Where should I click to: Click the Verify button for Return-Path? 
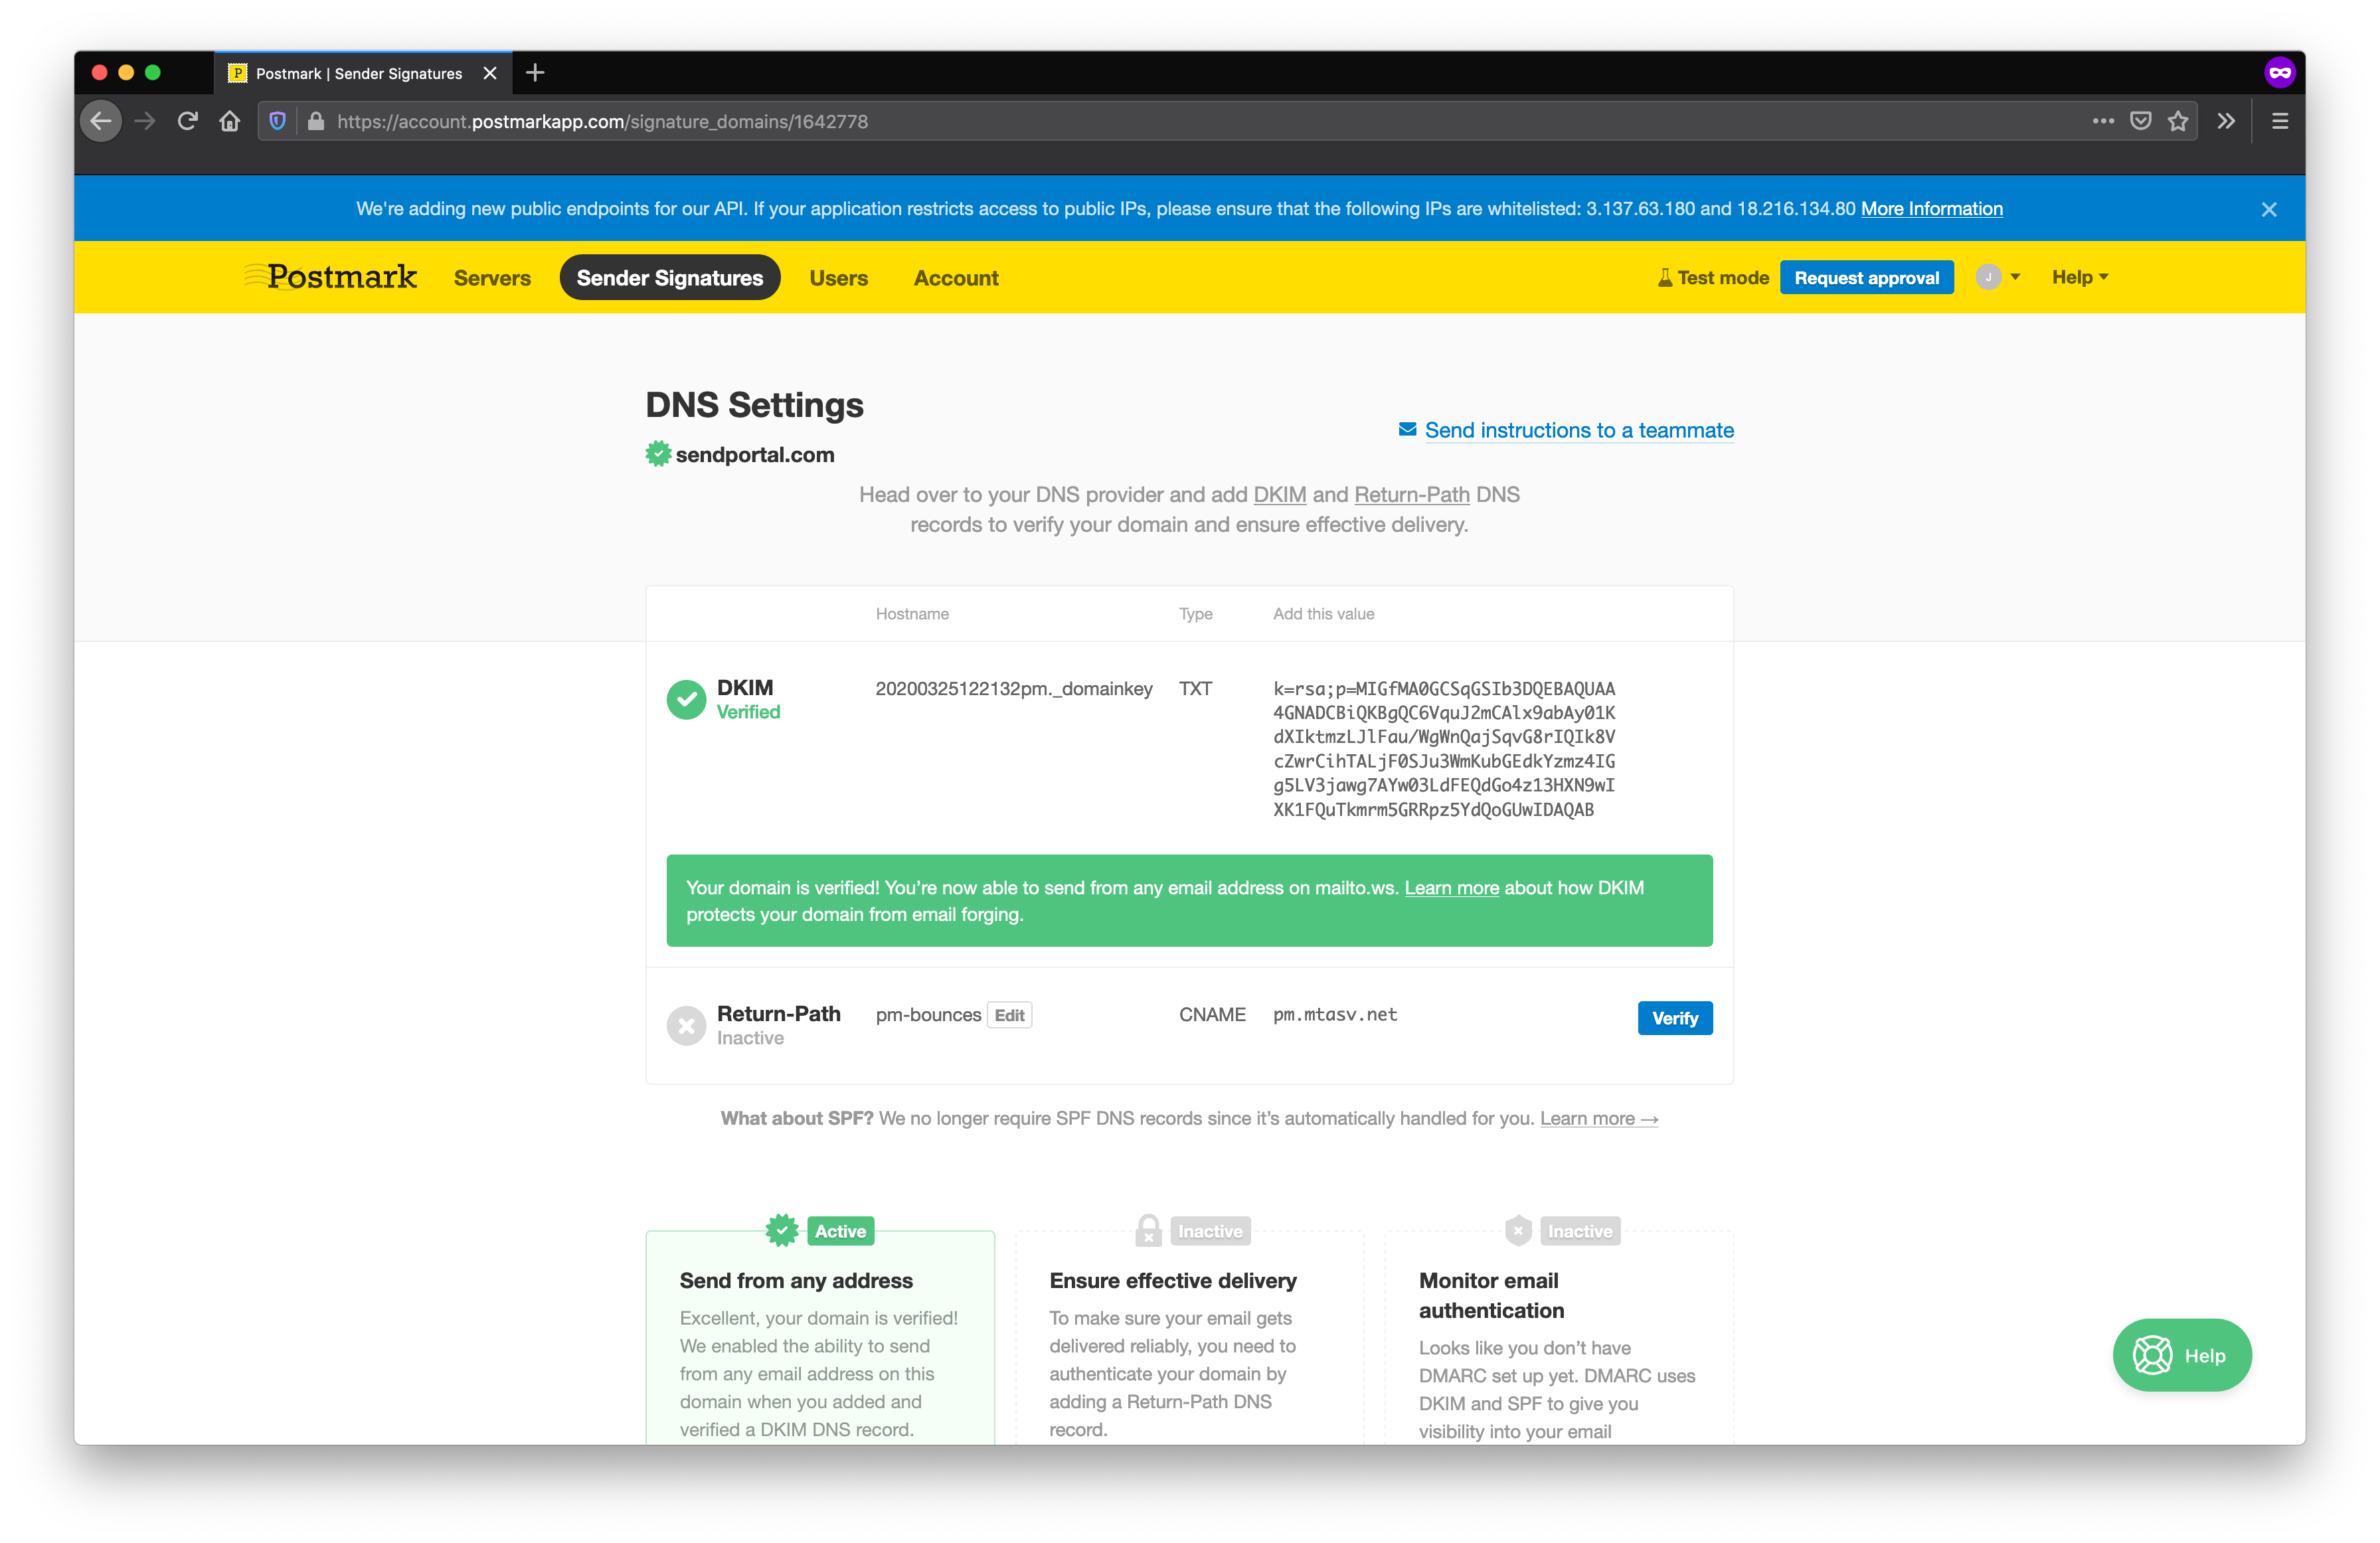1674,1018
